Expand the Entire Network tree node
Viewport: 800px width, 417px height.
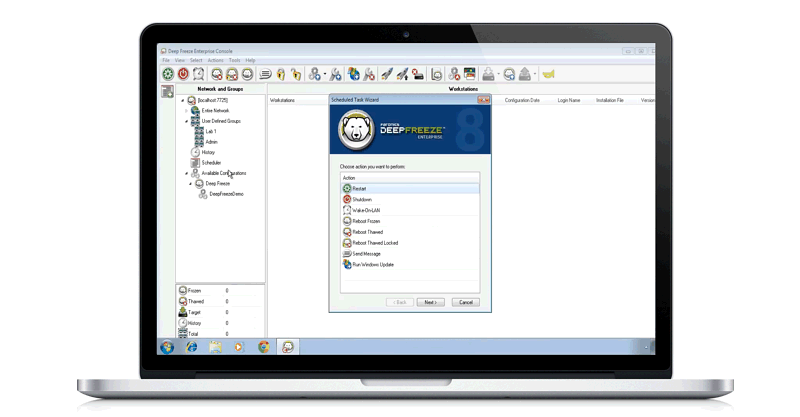point(186,111)
